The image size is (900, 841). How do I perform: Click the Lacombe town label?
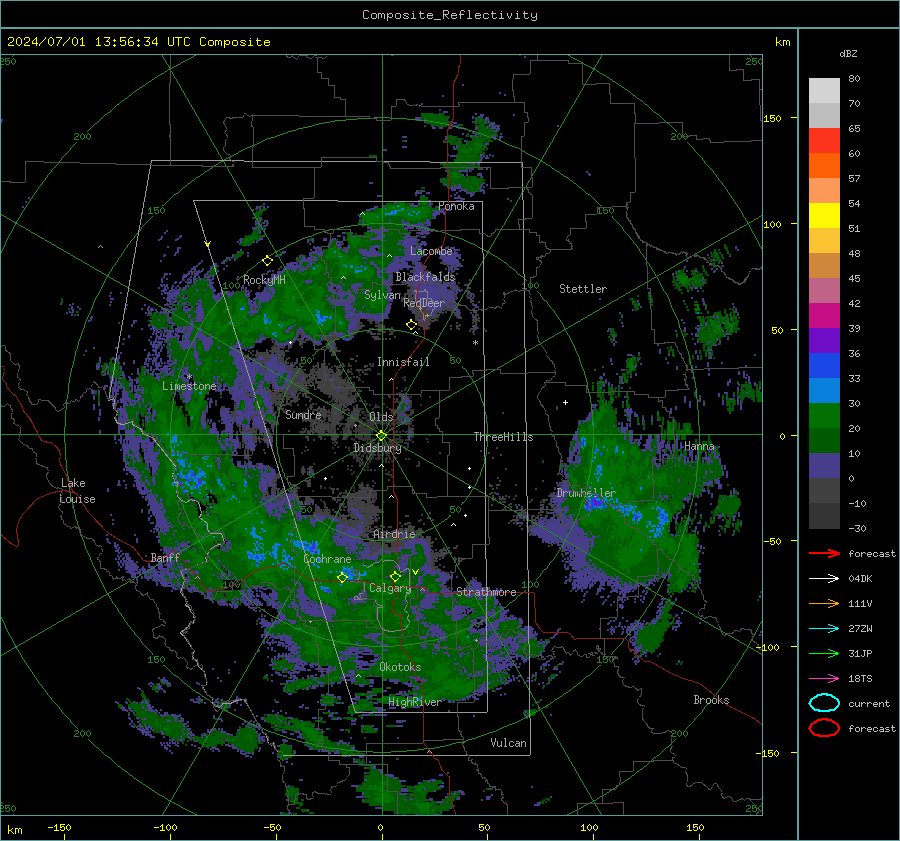[x=431, y=251]
